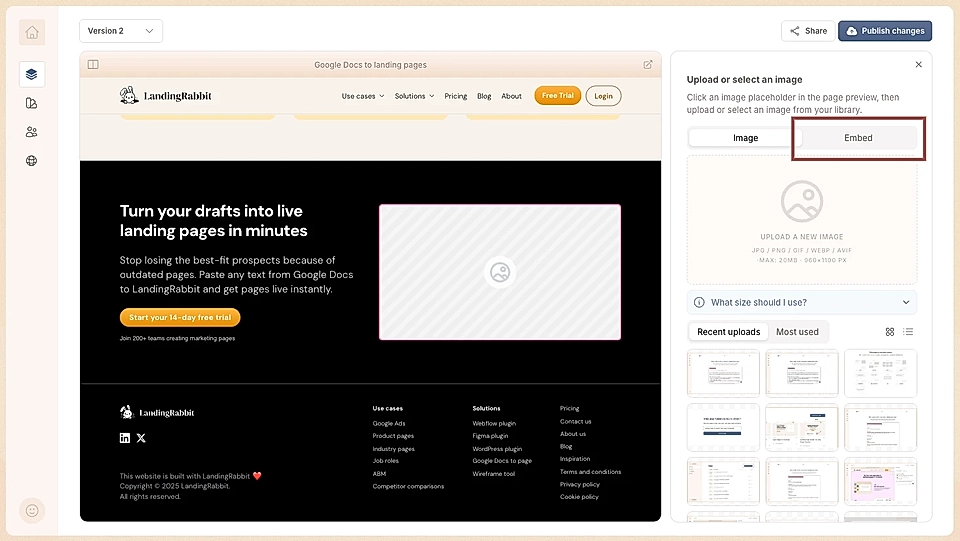Click the smiley feedback icon

coord(32,510)
